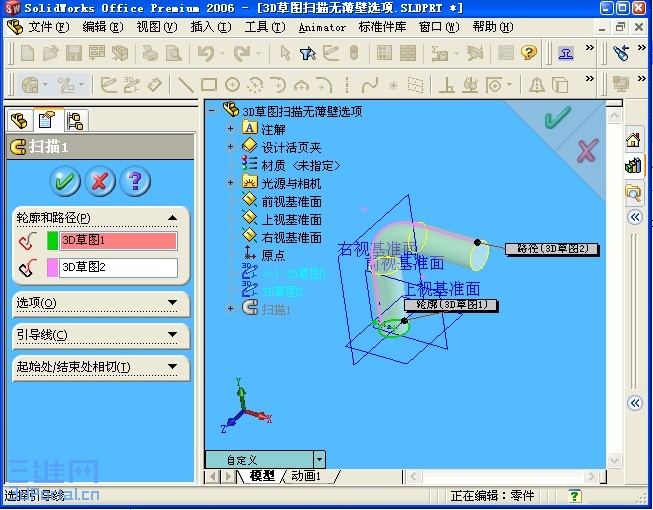Select the Line sketch tool

(x=186, y=85)
